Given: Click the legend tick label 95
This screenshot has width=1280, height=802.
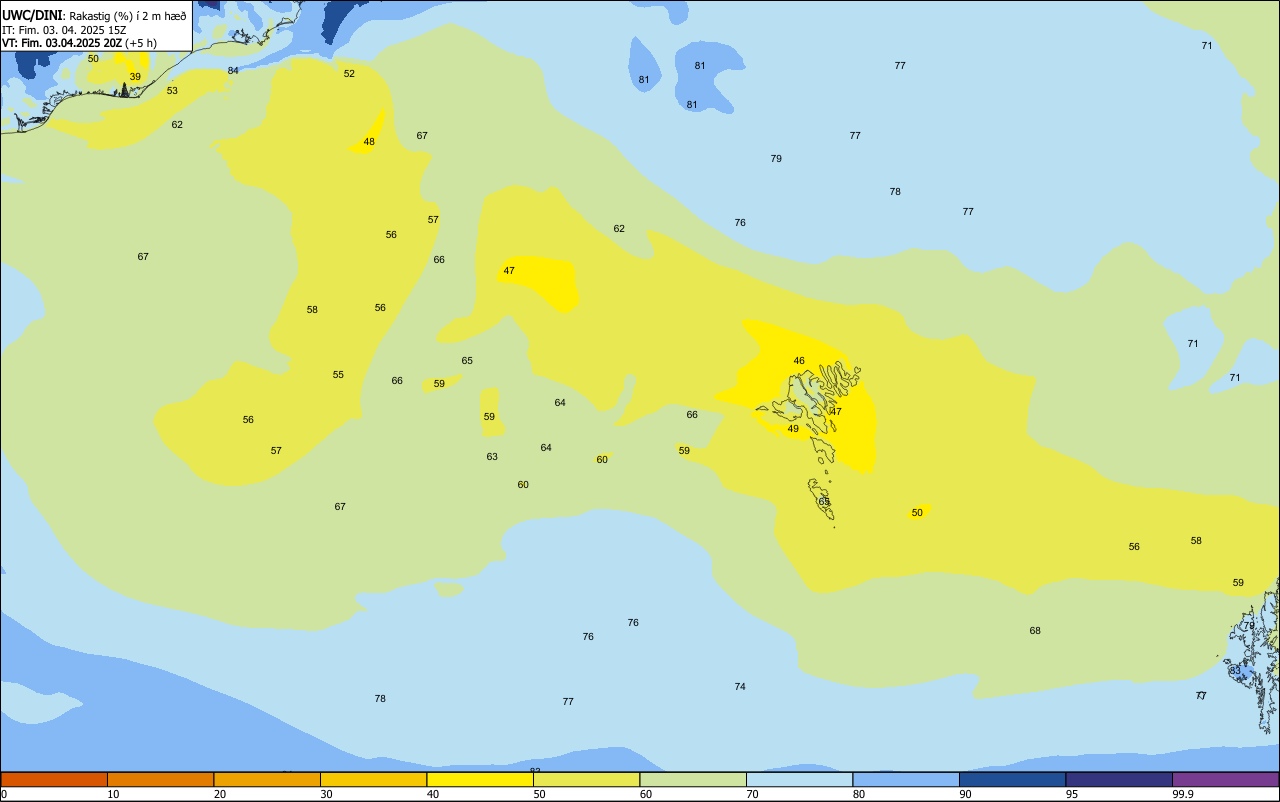Looking at the screenshot, I should [1072, 794].
